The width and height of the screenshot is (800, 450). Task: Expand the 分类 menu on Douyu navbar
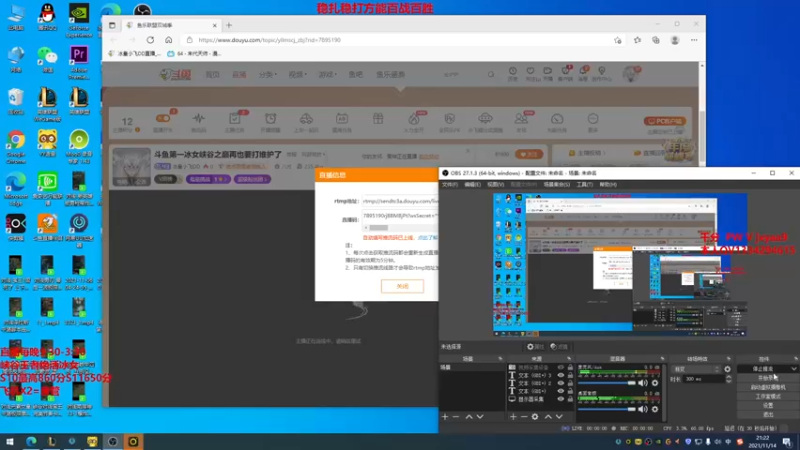tap(268, 74)
